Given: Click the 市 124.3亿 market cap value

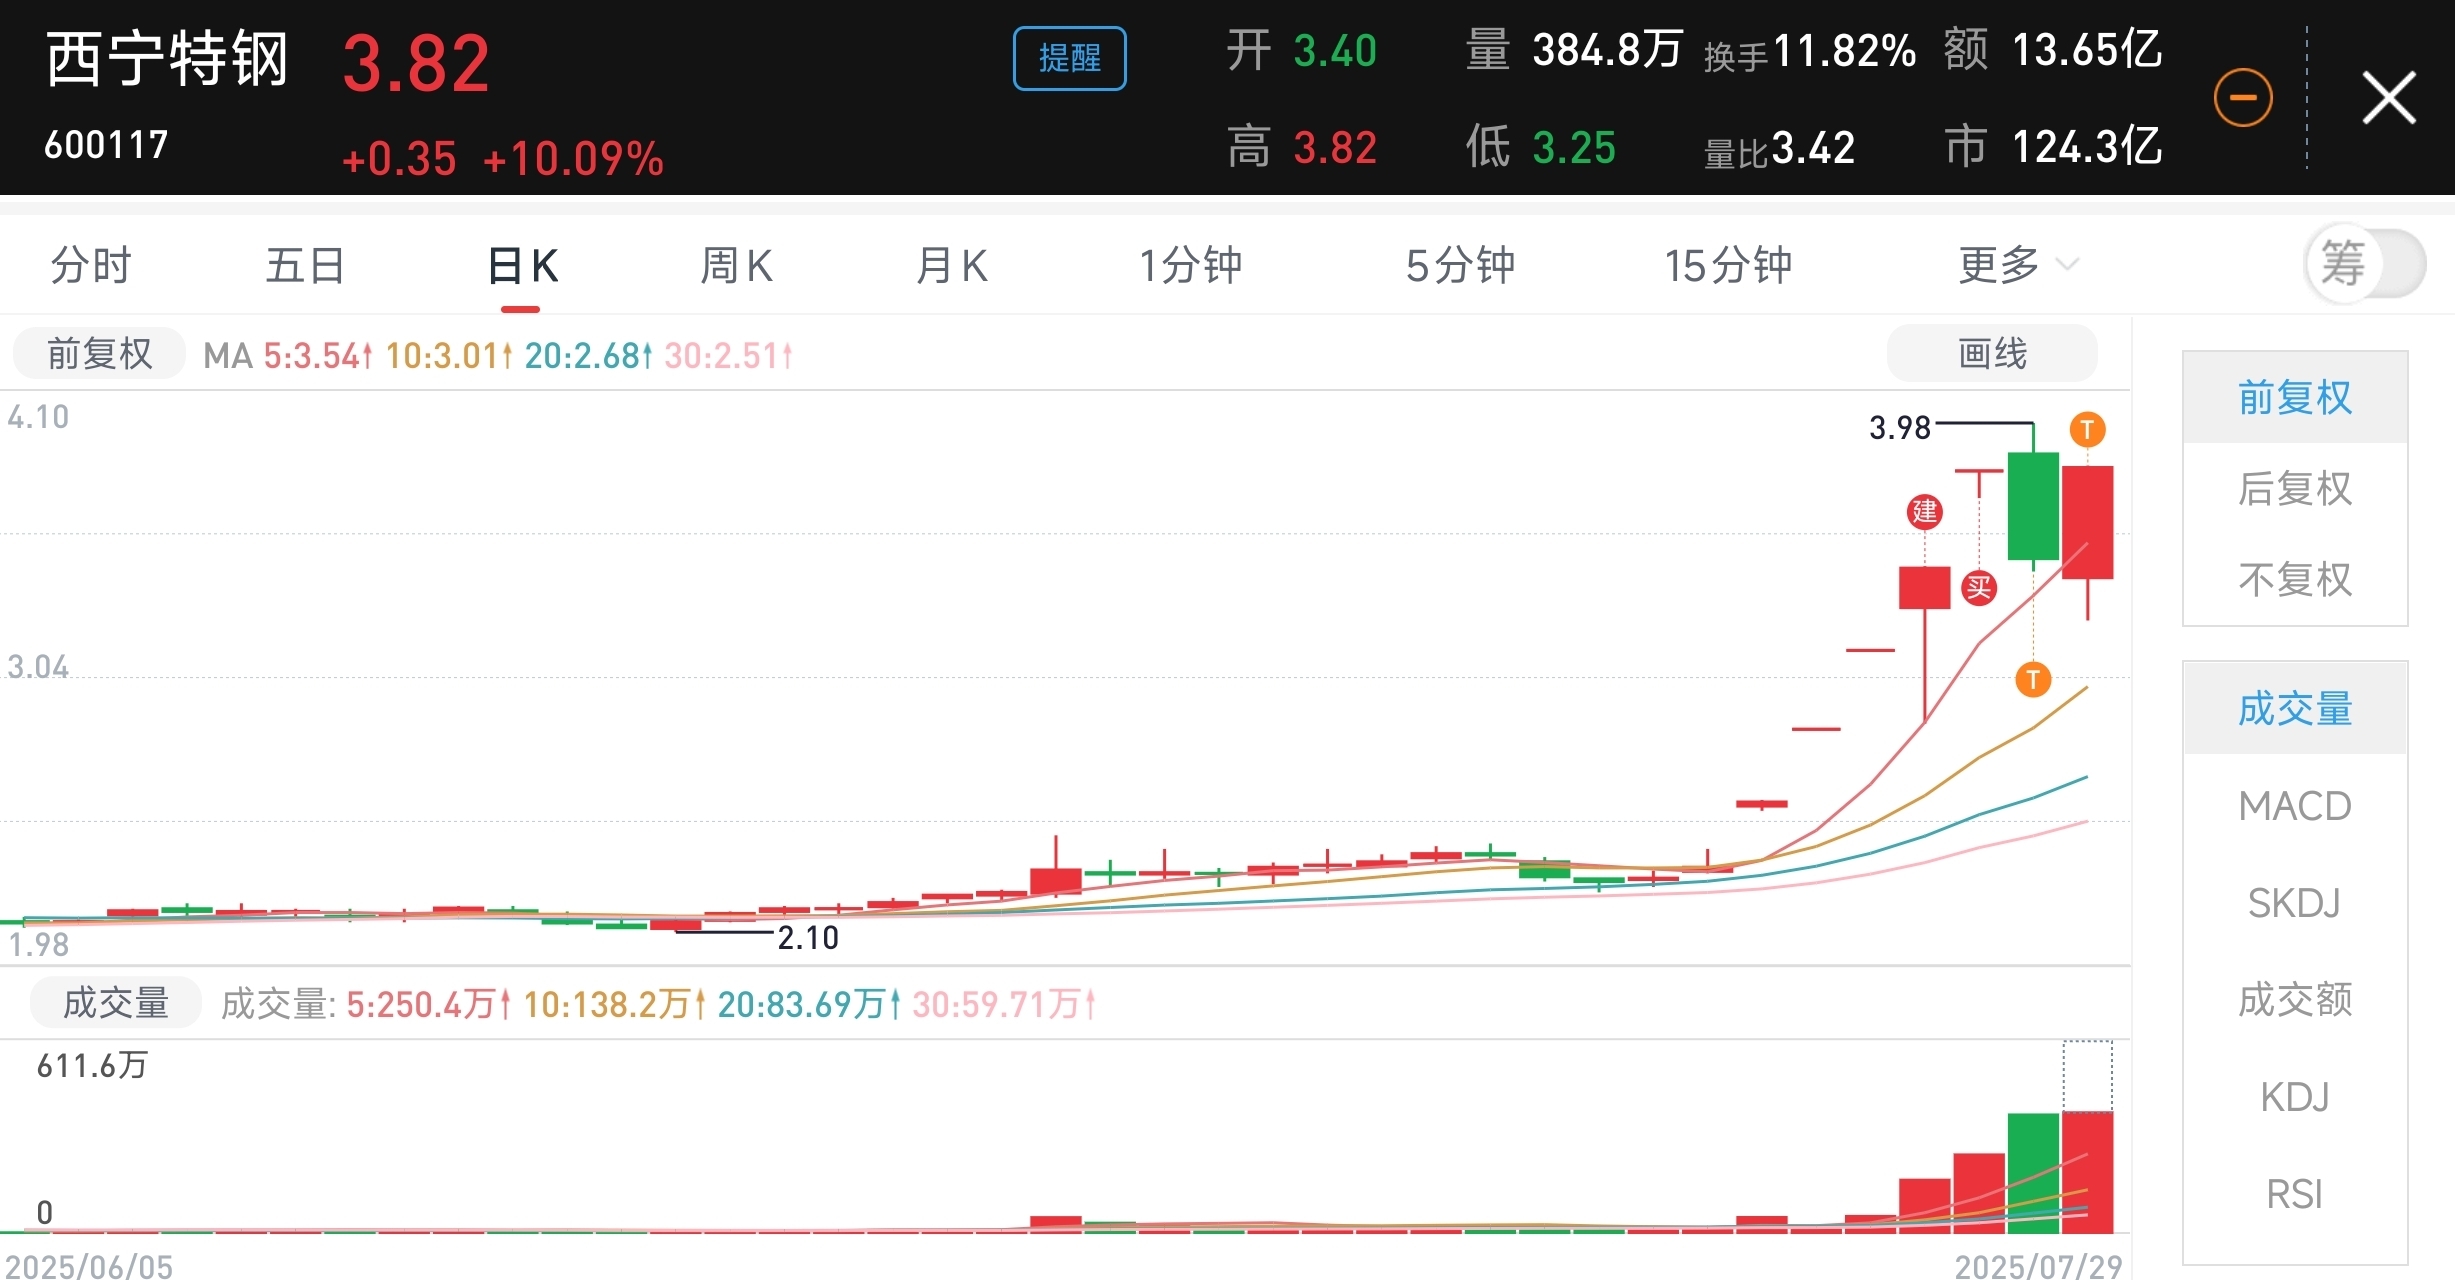Looking at the screenshot, I should tap(2053, 147).
